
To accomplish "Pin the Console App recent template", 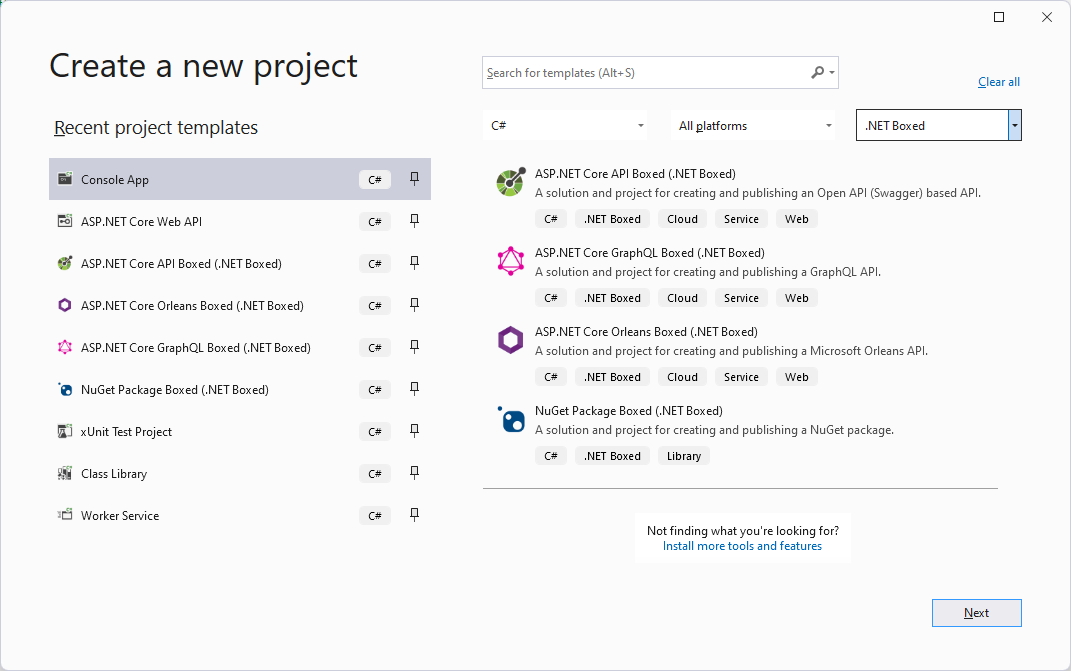I will 414,180.
